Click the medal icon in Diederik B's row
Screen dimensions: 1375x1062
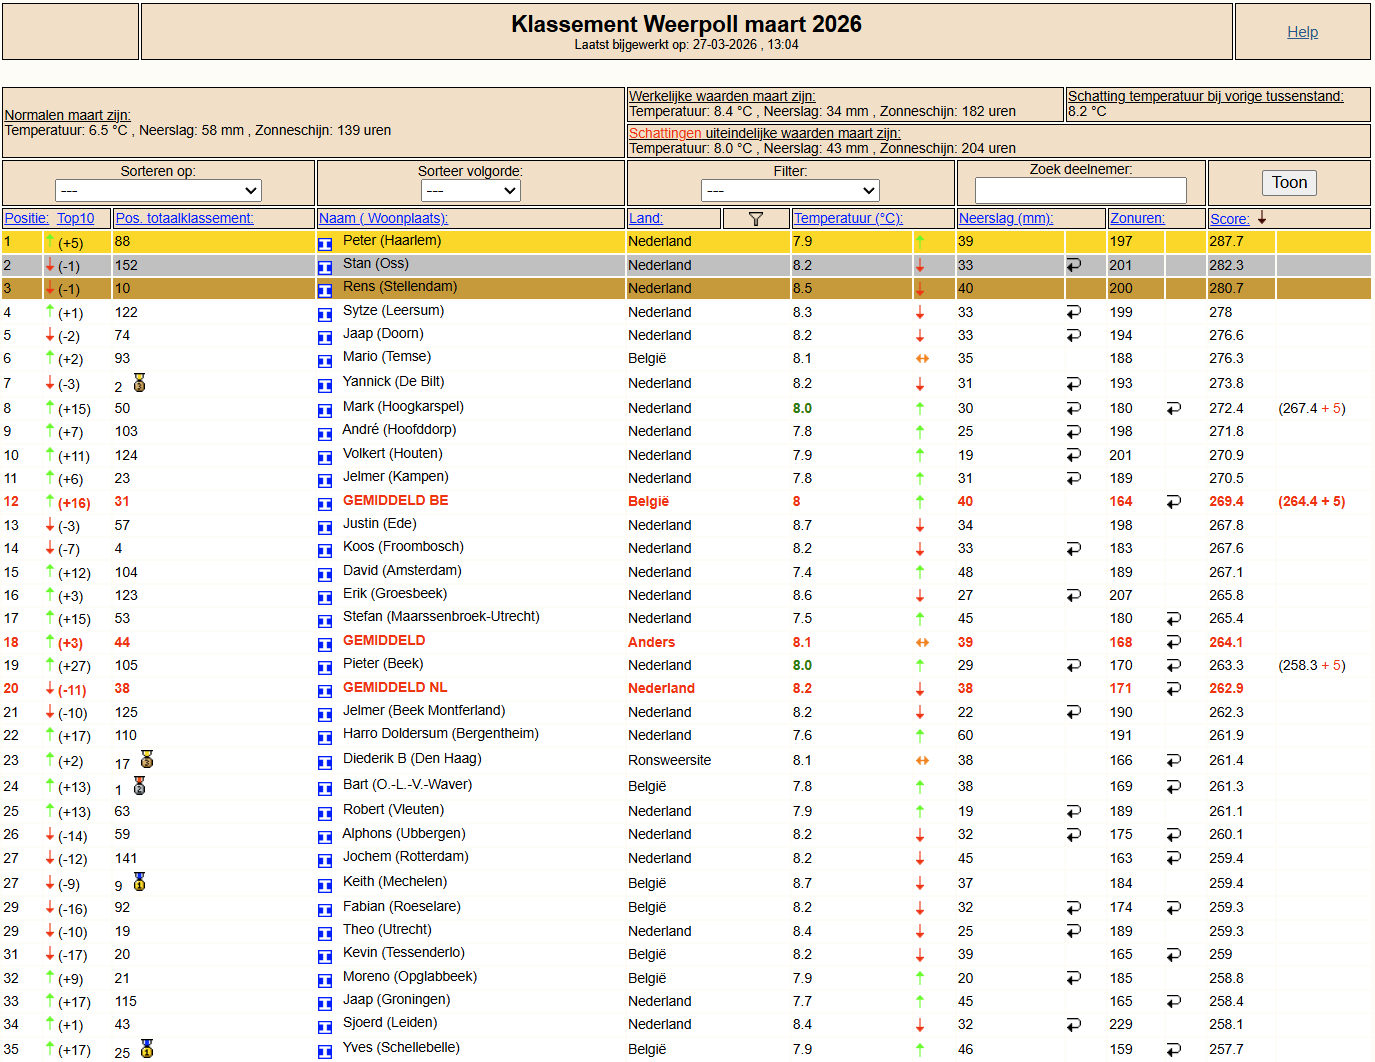(147, 760)
